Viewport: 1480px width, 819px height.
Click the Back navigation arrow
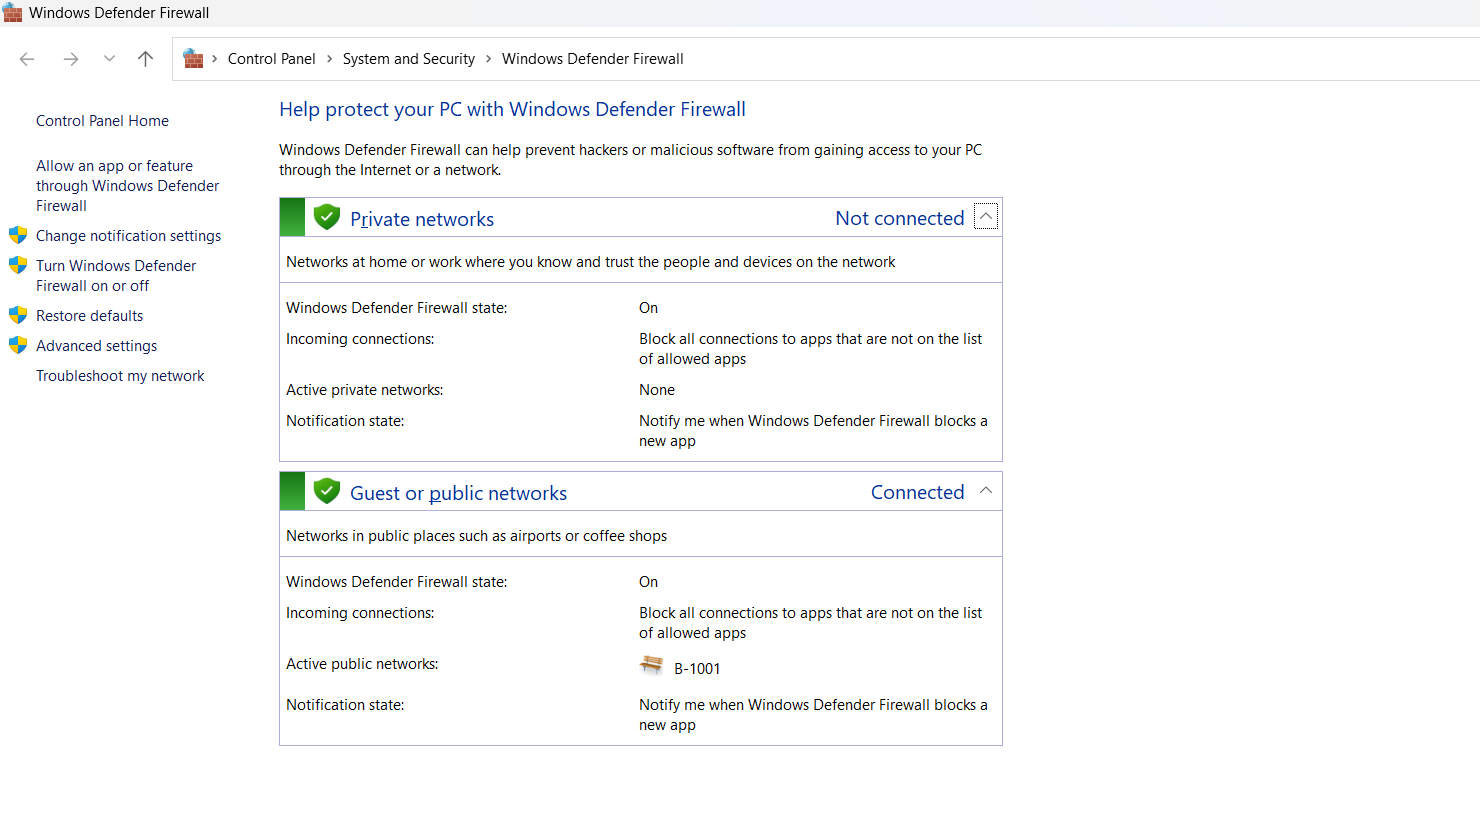(x=27, y=59)
